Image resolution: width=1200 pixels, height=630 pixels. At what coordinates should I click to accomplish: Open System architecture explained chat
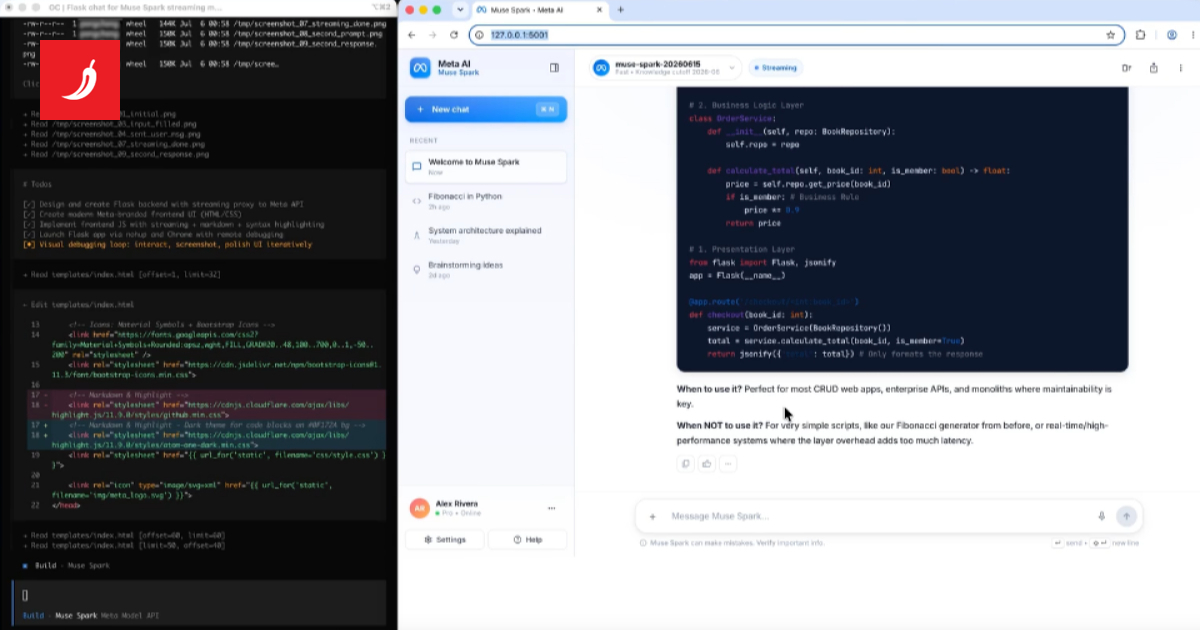(x=486, y=235)
